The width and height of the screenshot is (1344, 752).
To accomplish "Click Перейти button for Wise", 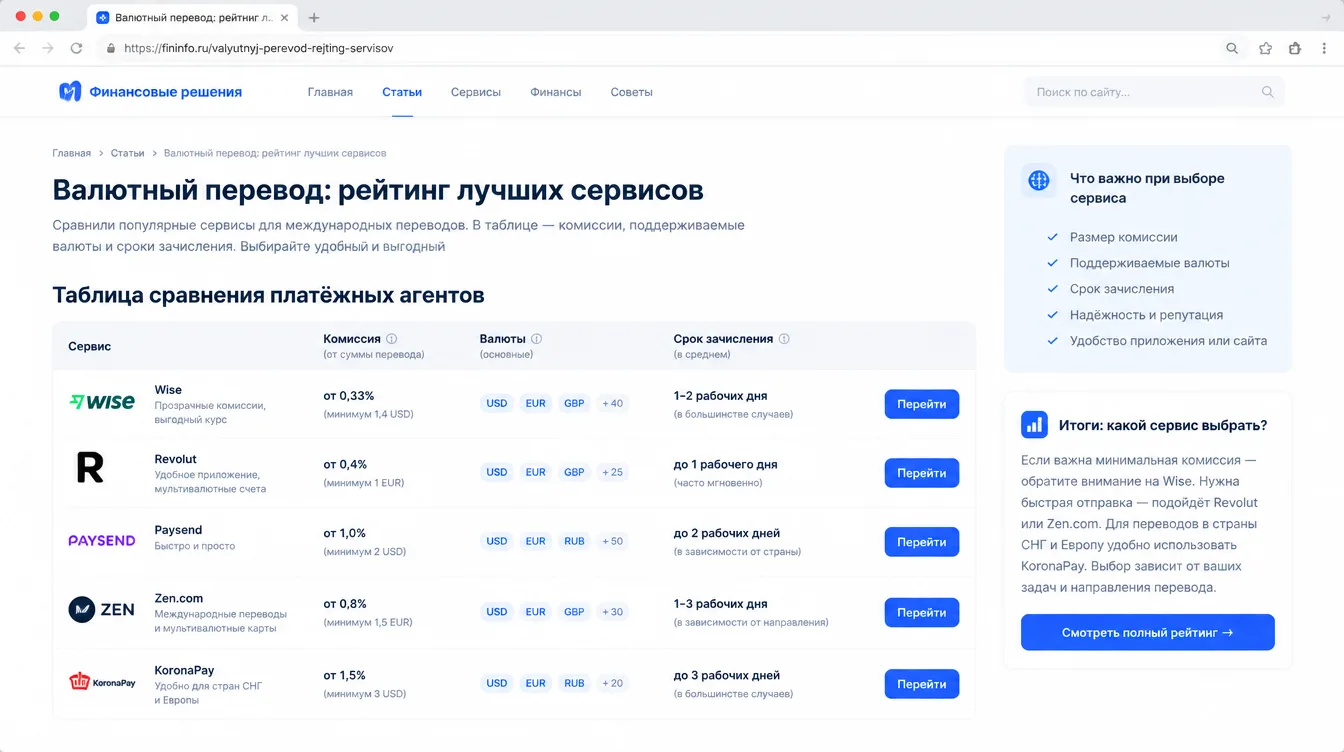I will point(922,404).
